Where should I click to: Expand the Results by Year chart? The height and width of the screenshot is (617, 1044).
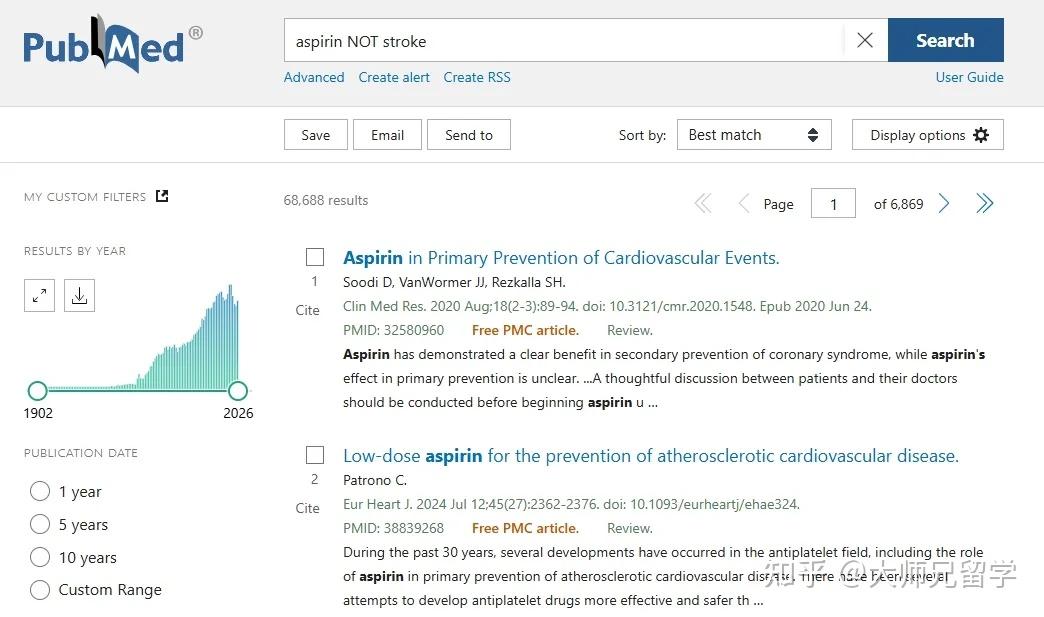(39, 295)
